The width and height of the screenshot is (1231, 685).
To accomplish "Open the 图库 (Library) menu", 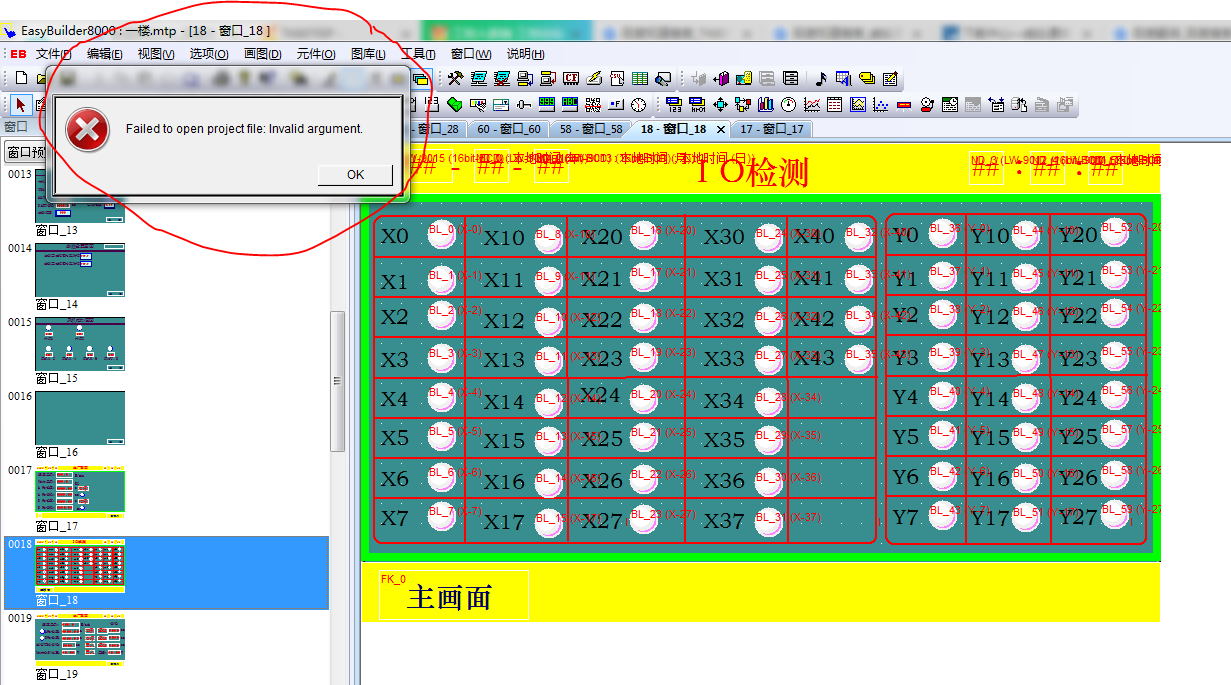I will pyautogui.click(x=367, y=54).
